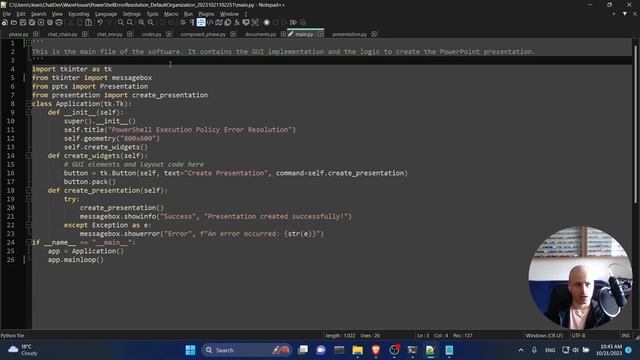Viewport: 640px width, 360px height.
Task: Close the phase.py tab
Action: pyautogui.click(x=36, y=34)
